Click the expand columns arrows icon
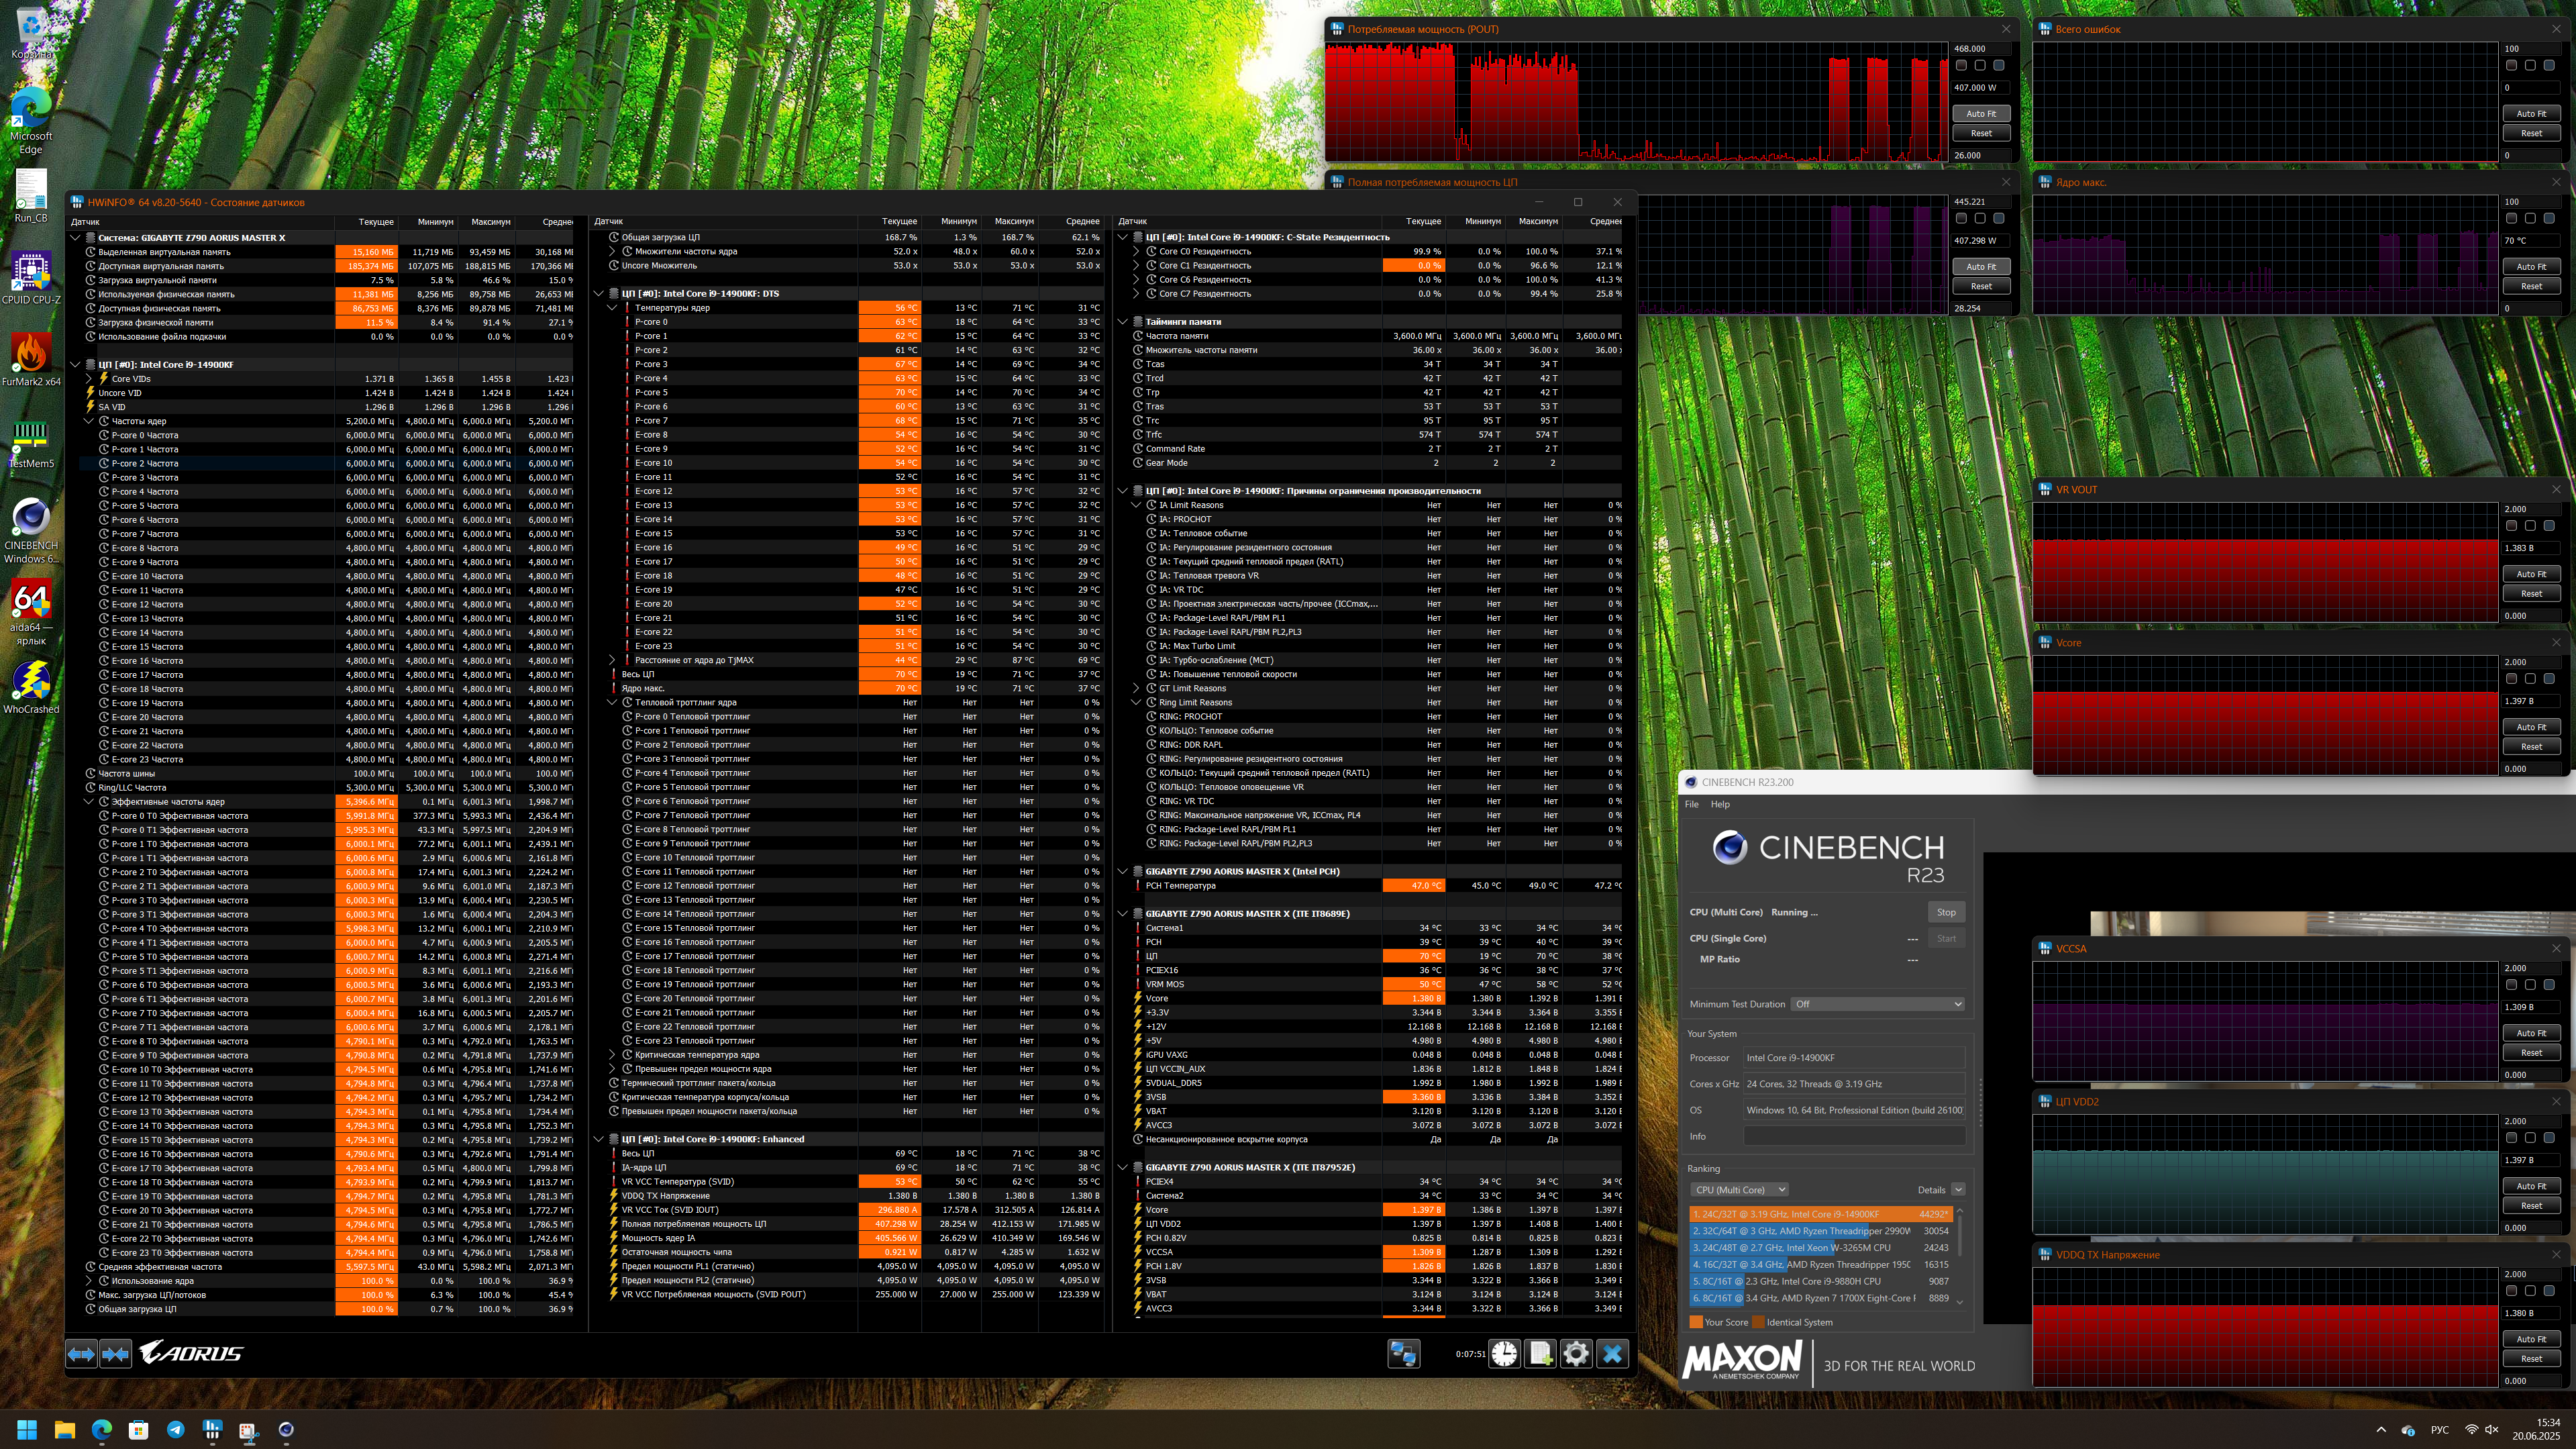This screenshot has width=2576, height=1449. pos(81,1353)
